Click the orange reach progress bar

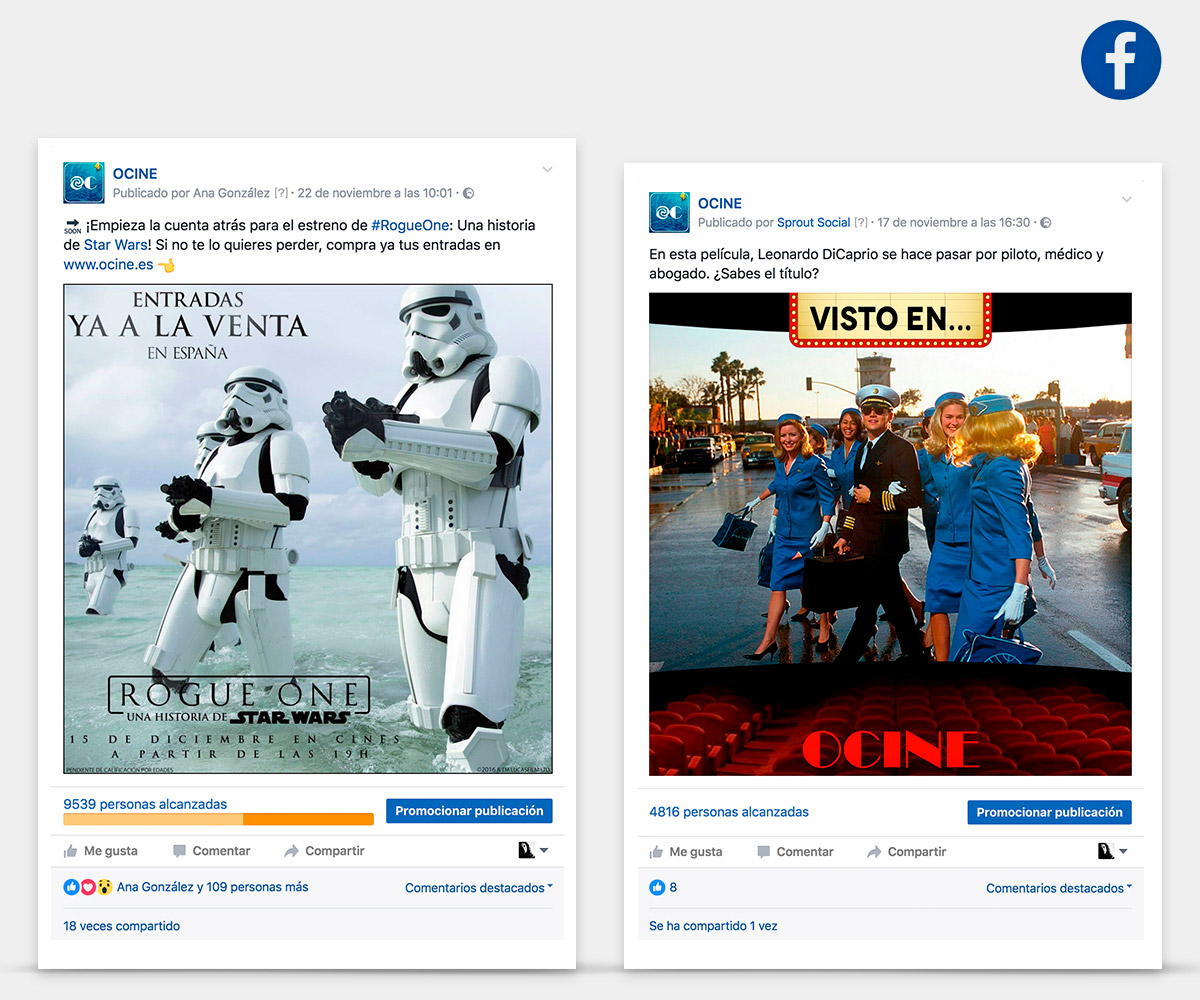coord(218,819)
